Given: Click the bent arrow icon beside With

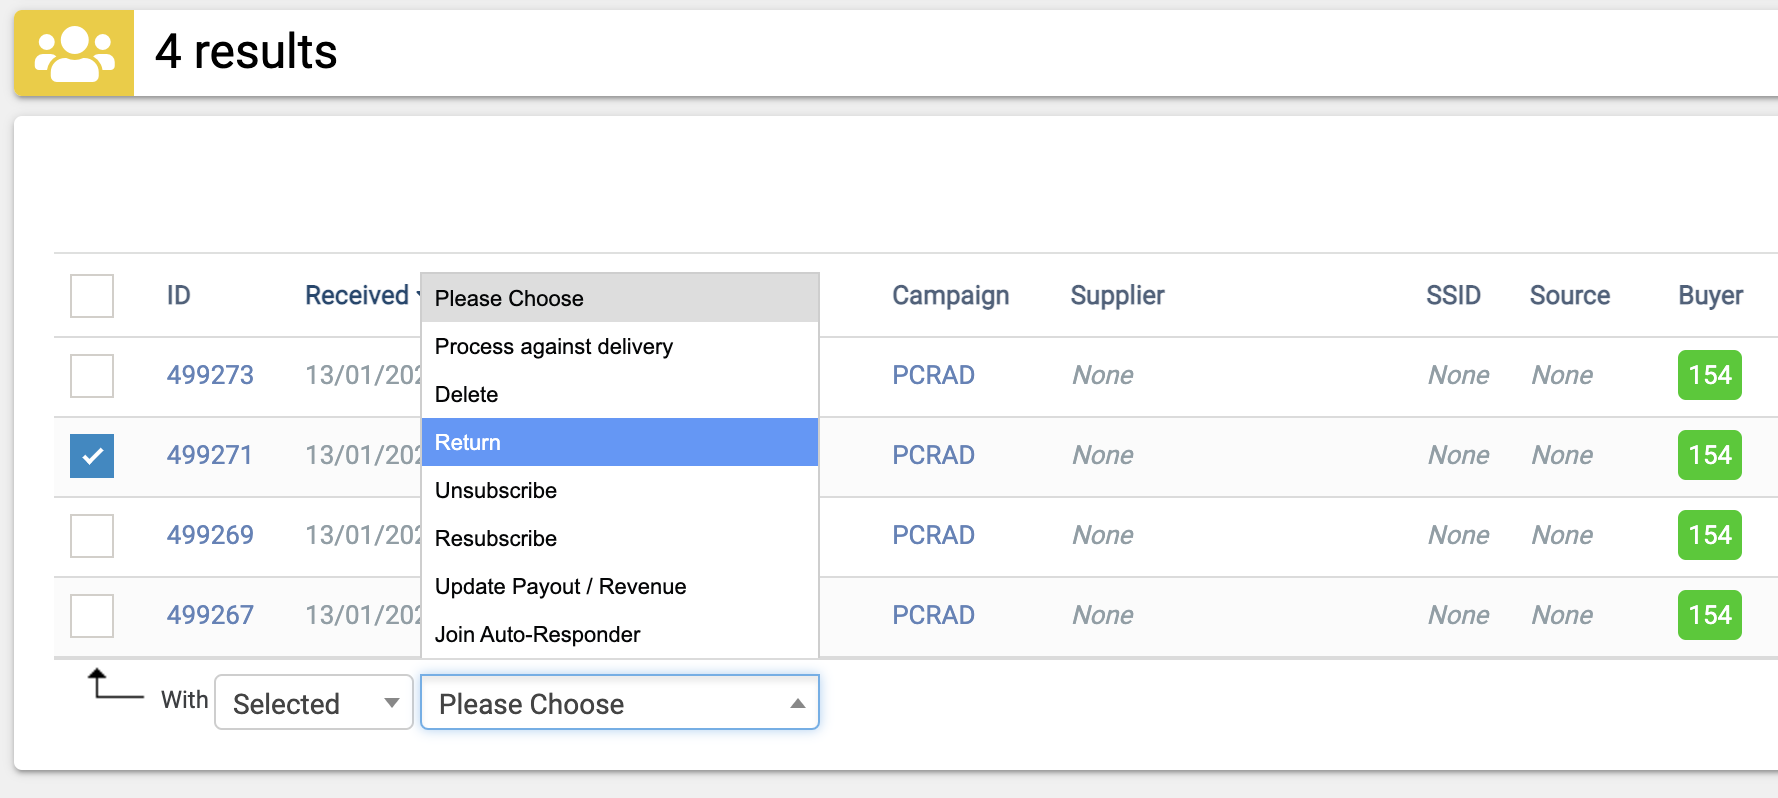Looking at the screenshot, I should pyautogui.click(x=115, y=685).
